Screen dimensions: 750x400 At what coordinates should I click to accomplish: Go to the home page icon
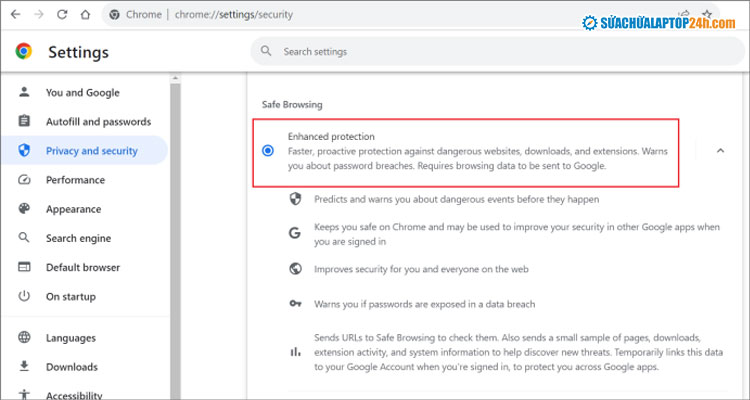point(86,15)
